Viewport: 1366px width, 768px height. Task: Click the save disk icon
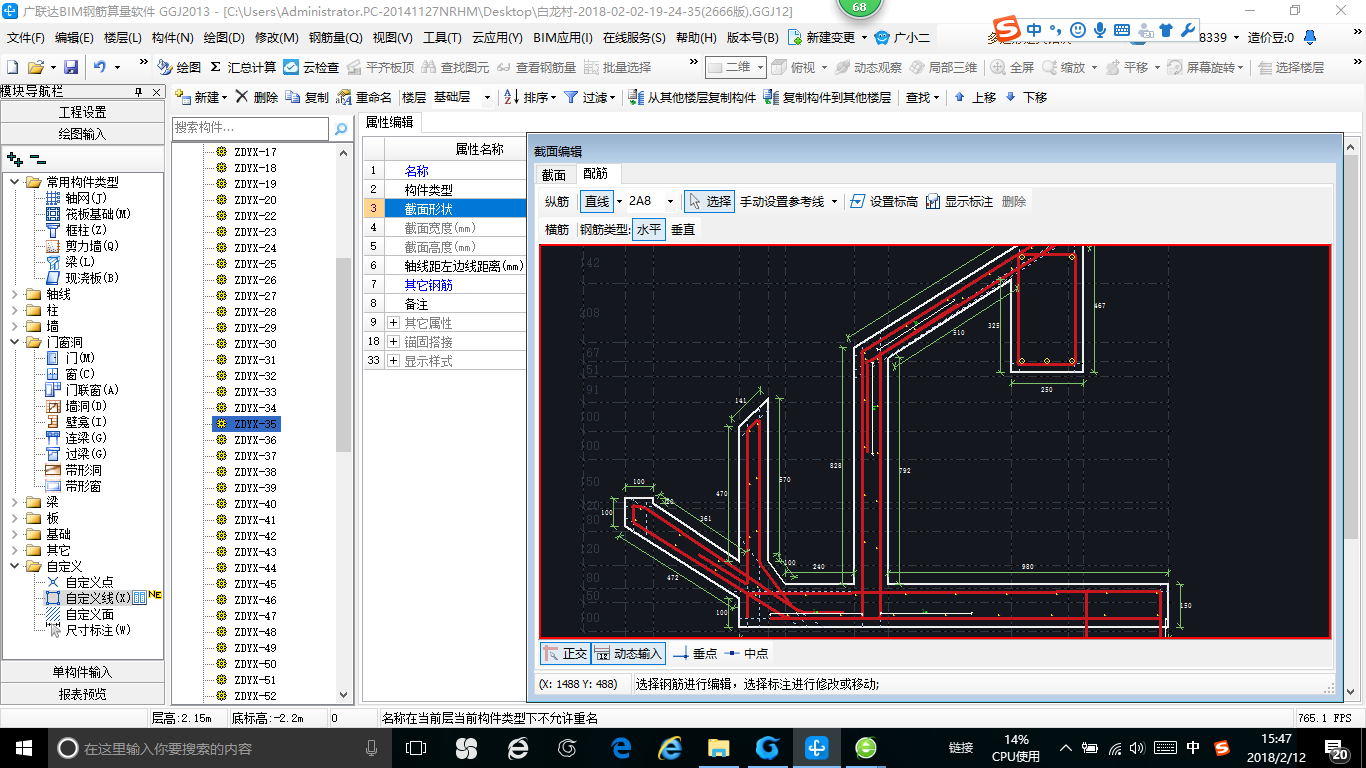click(71, 67)
